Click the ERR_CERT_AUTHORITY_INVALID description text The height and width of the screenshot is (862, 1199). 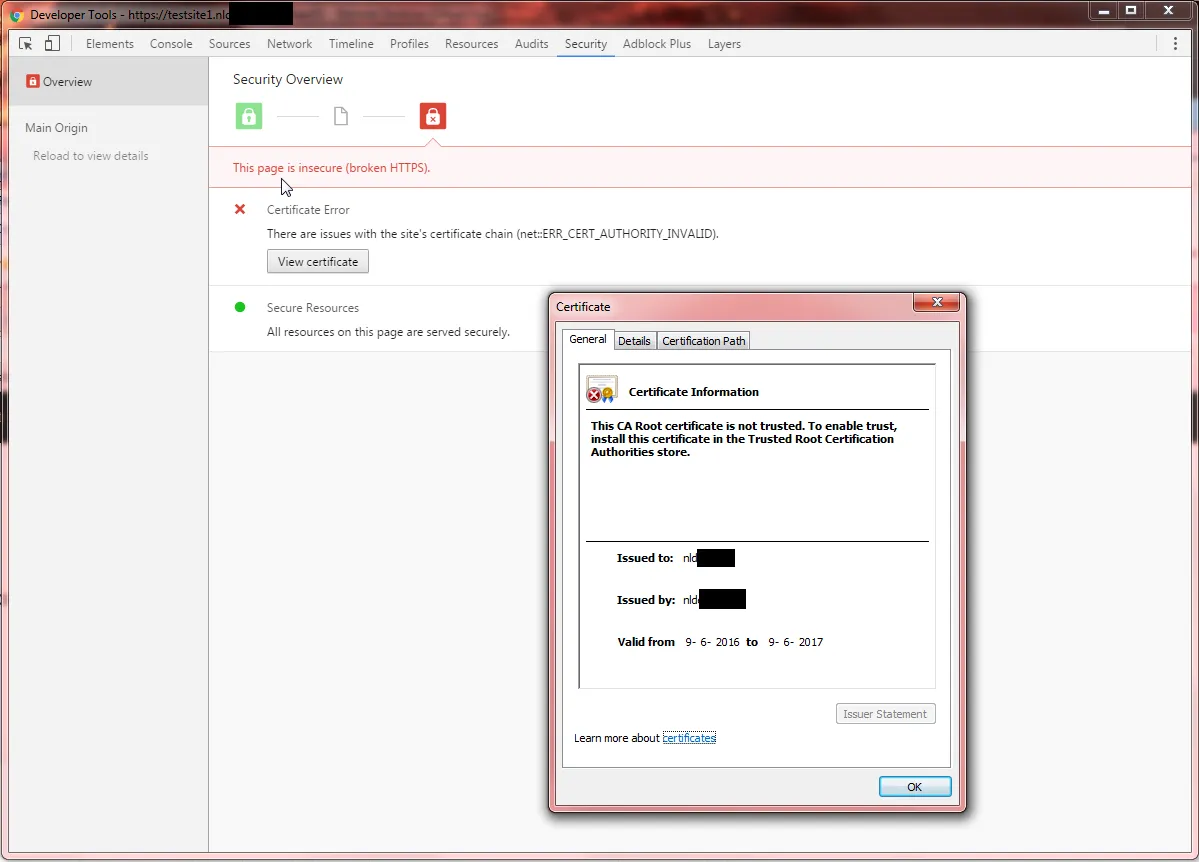(x=492, y=233)
